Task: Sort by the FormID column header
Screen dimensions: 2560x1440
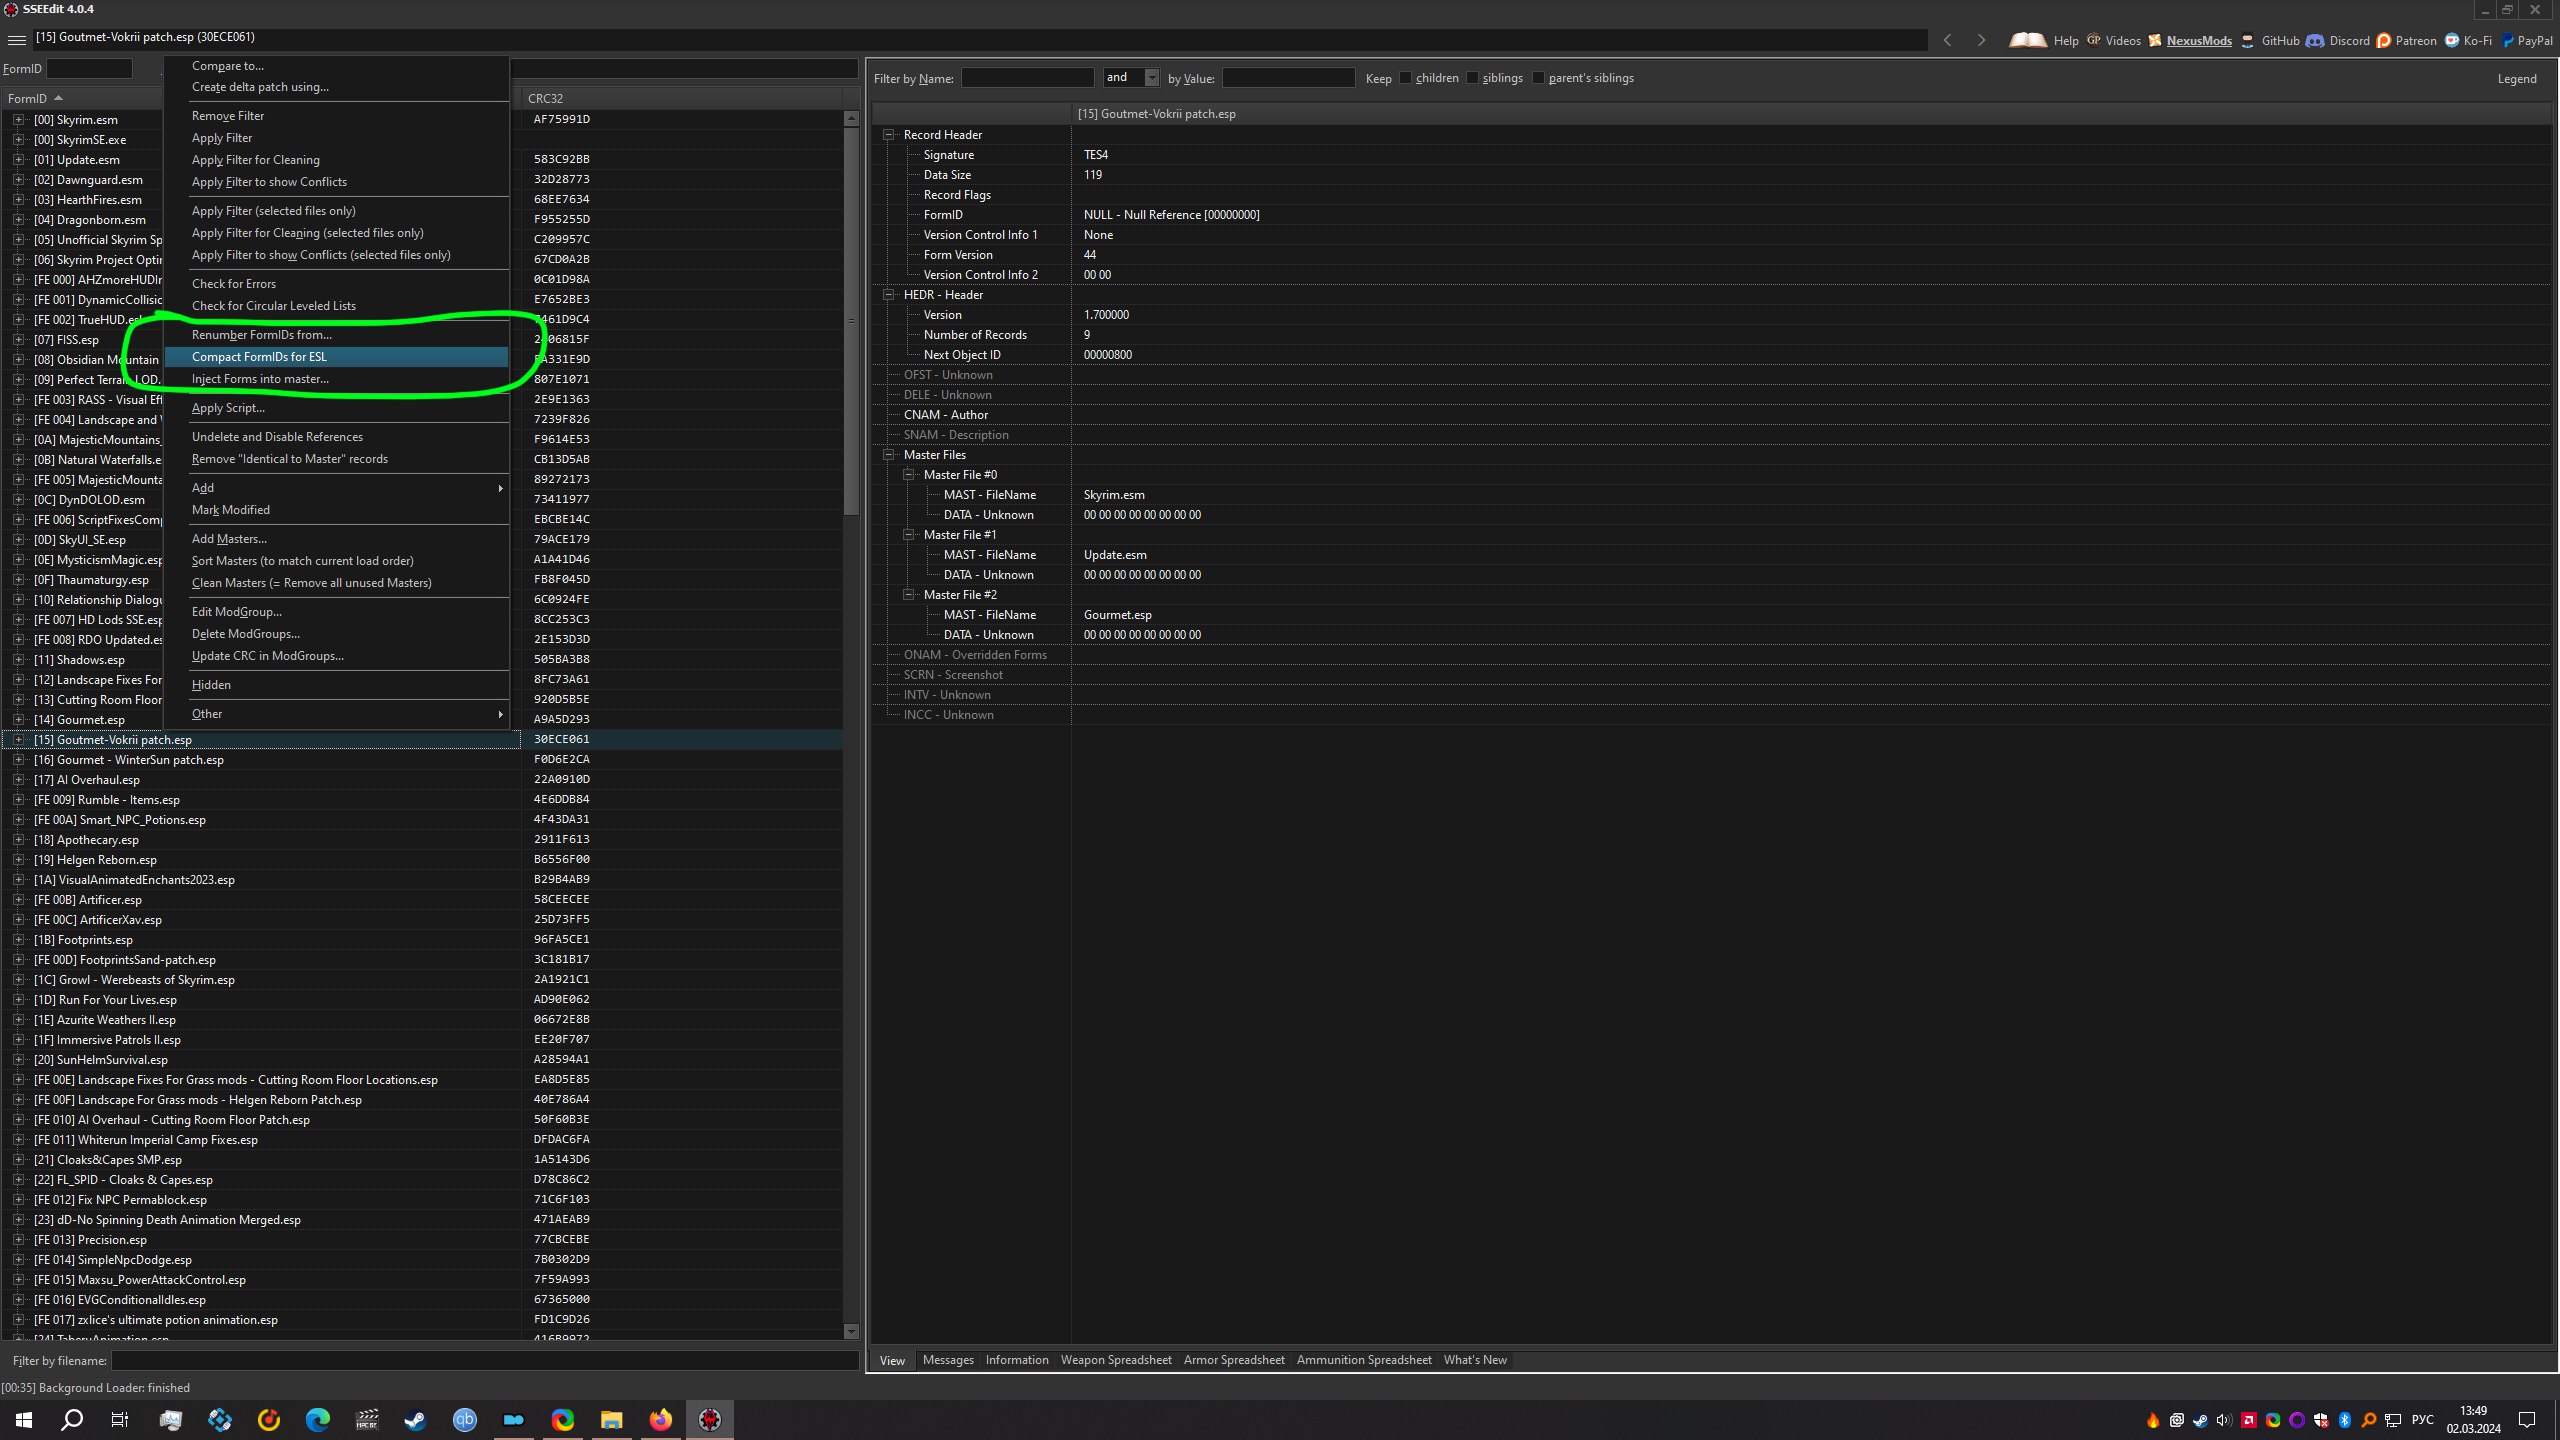Action: [x=260, y=98]
